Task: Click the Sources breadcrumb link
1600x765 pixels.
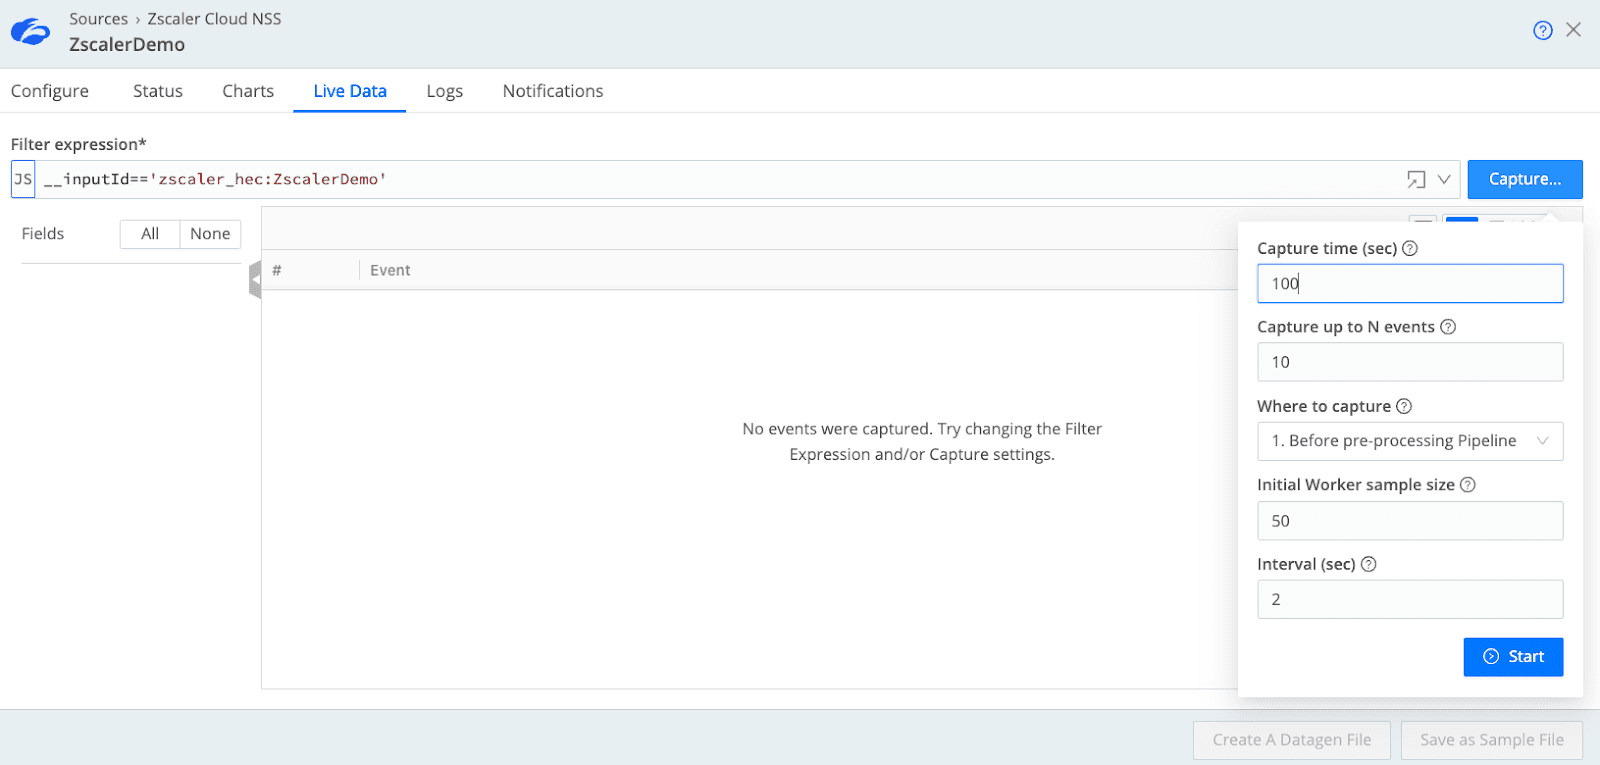Action: (98, 19)
